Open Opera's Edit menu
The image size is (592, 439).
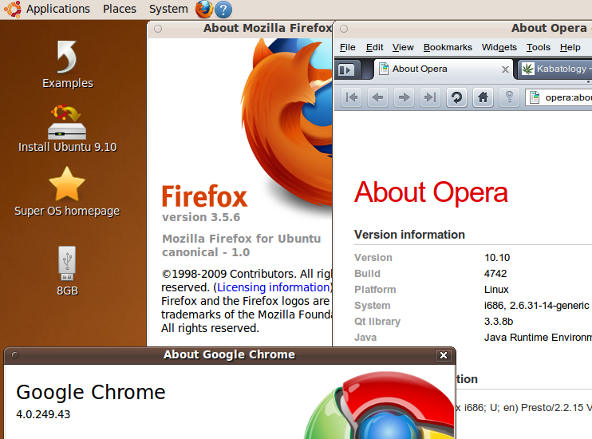(x=375, y=47)
